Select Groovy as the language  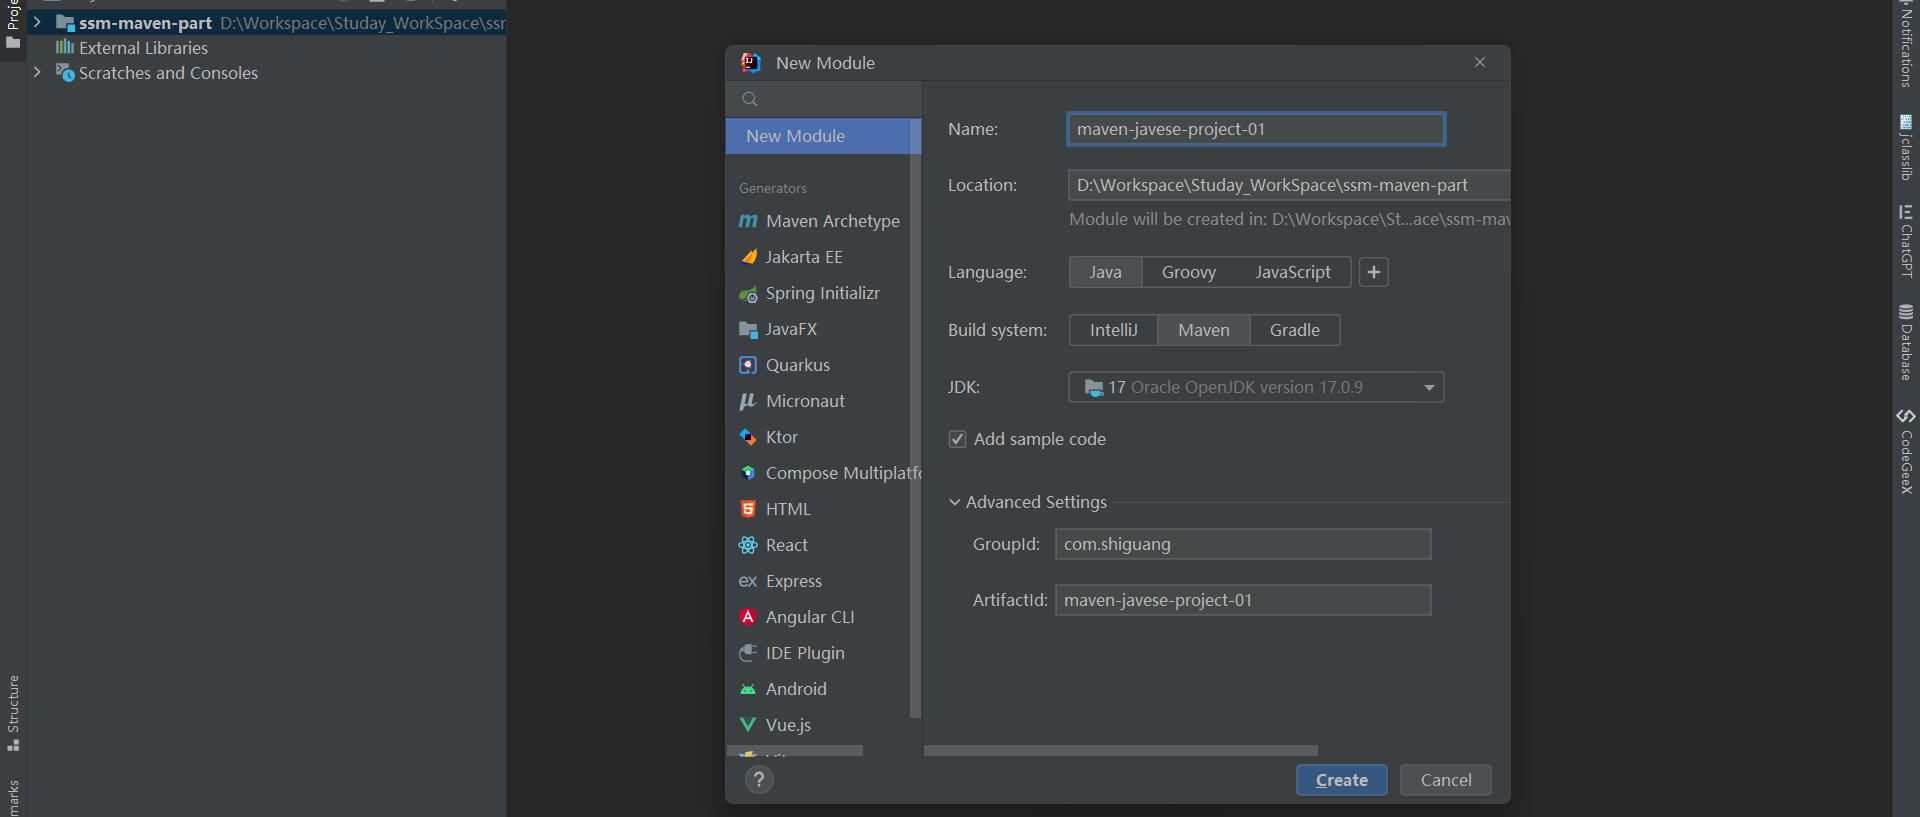1189,272
